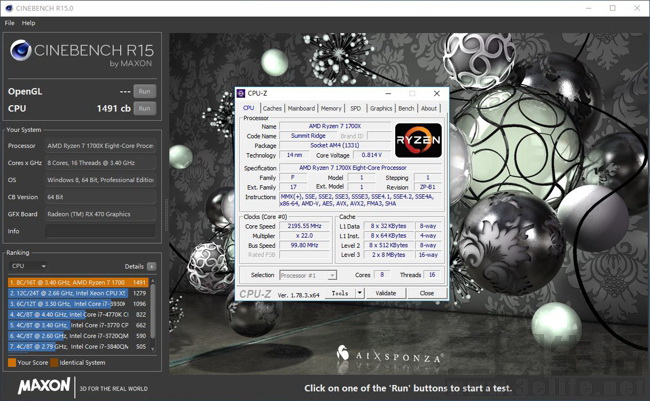Click the ranking list scrollbar
This screenshot has height=401, width=650.
pyautogui.click(x=153, y=311)
